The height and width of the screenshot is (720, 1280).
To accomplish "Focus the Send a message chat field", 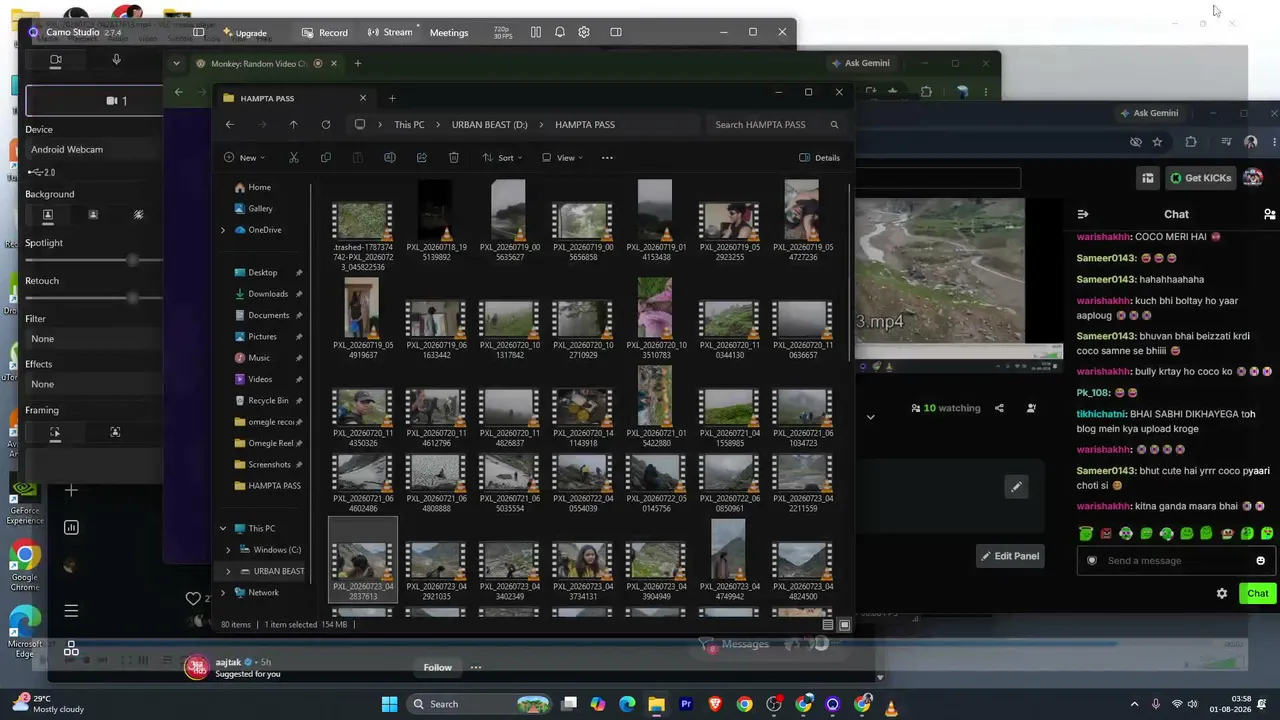I will 1175,561.
